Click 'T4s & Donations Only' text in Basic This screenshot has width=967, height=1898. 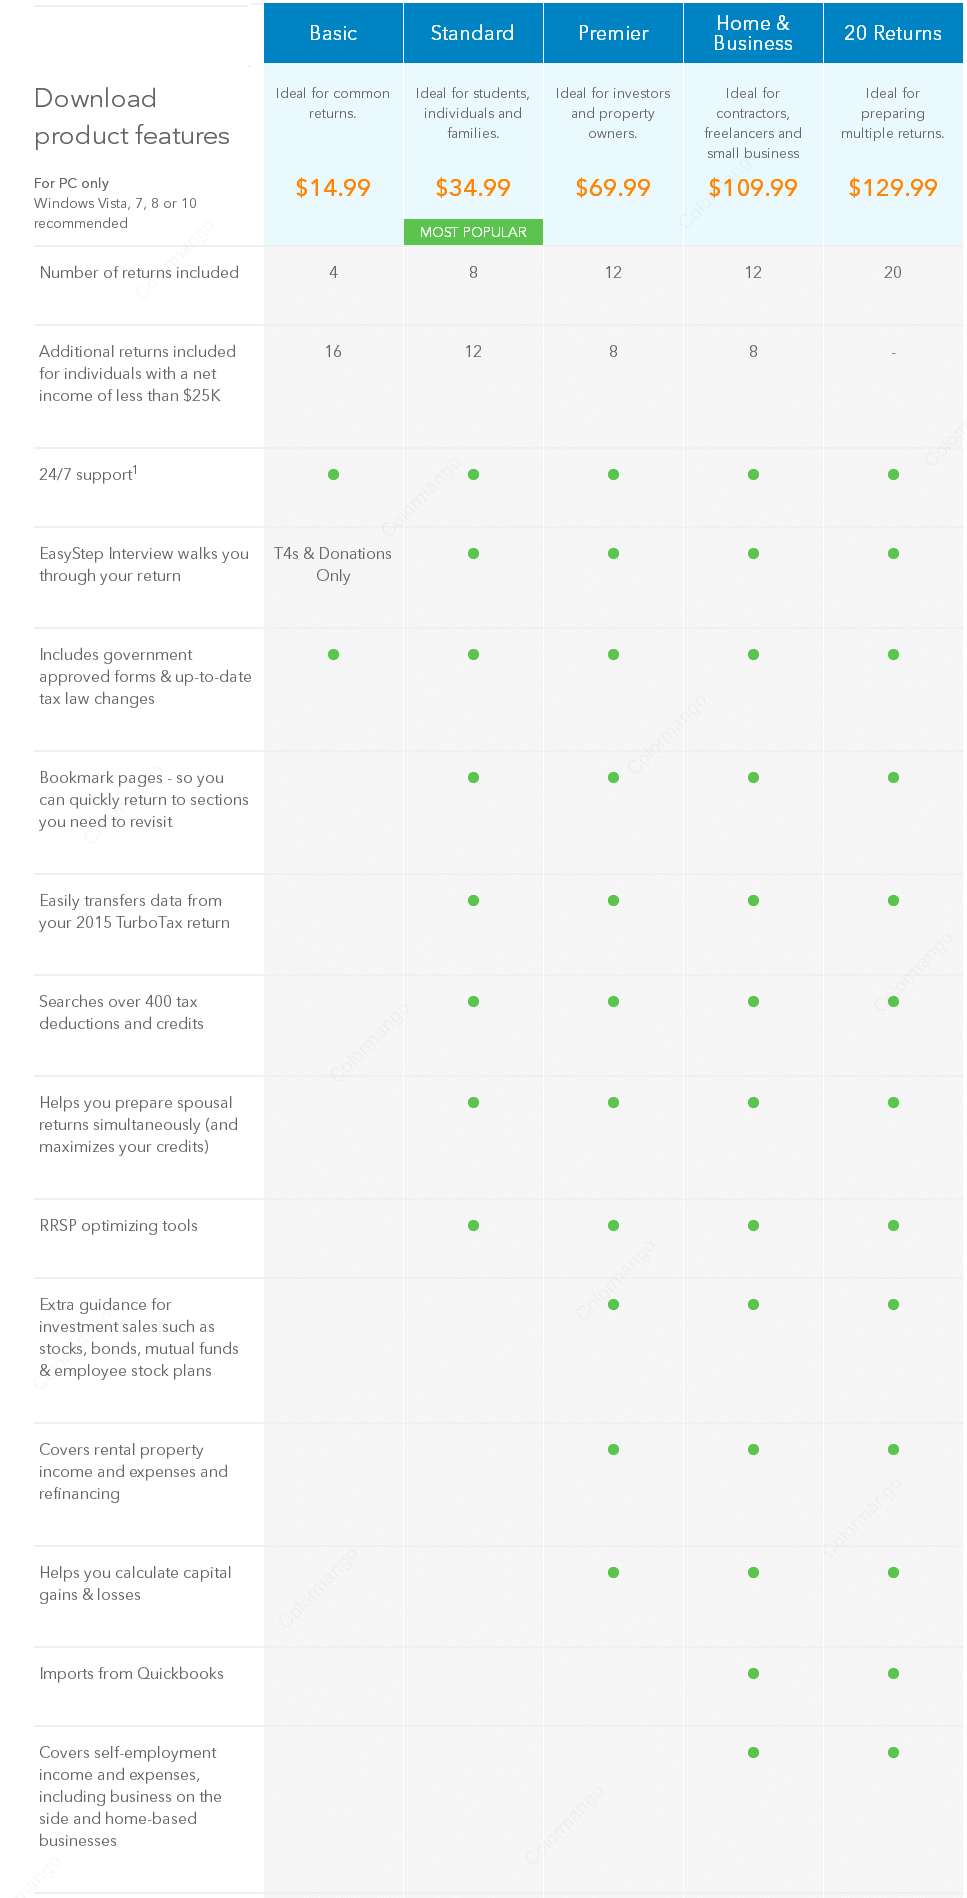333,564
